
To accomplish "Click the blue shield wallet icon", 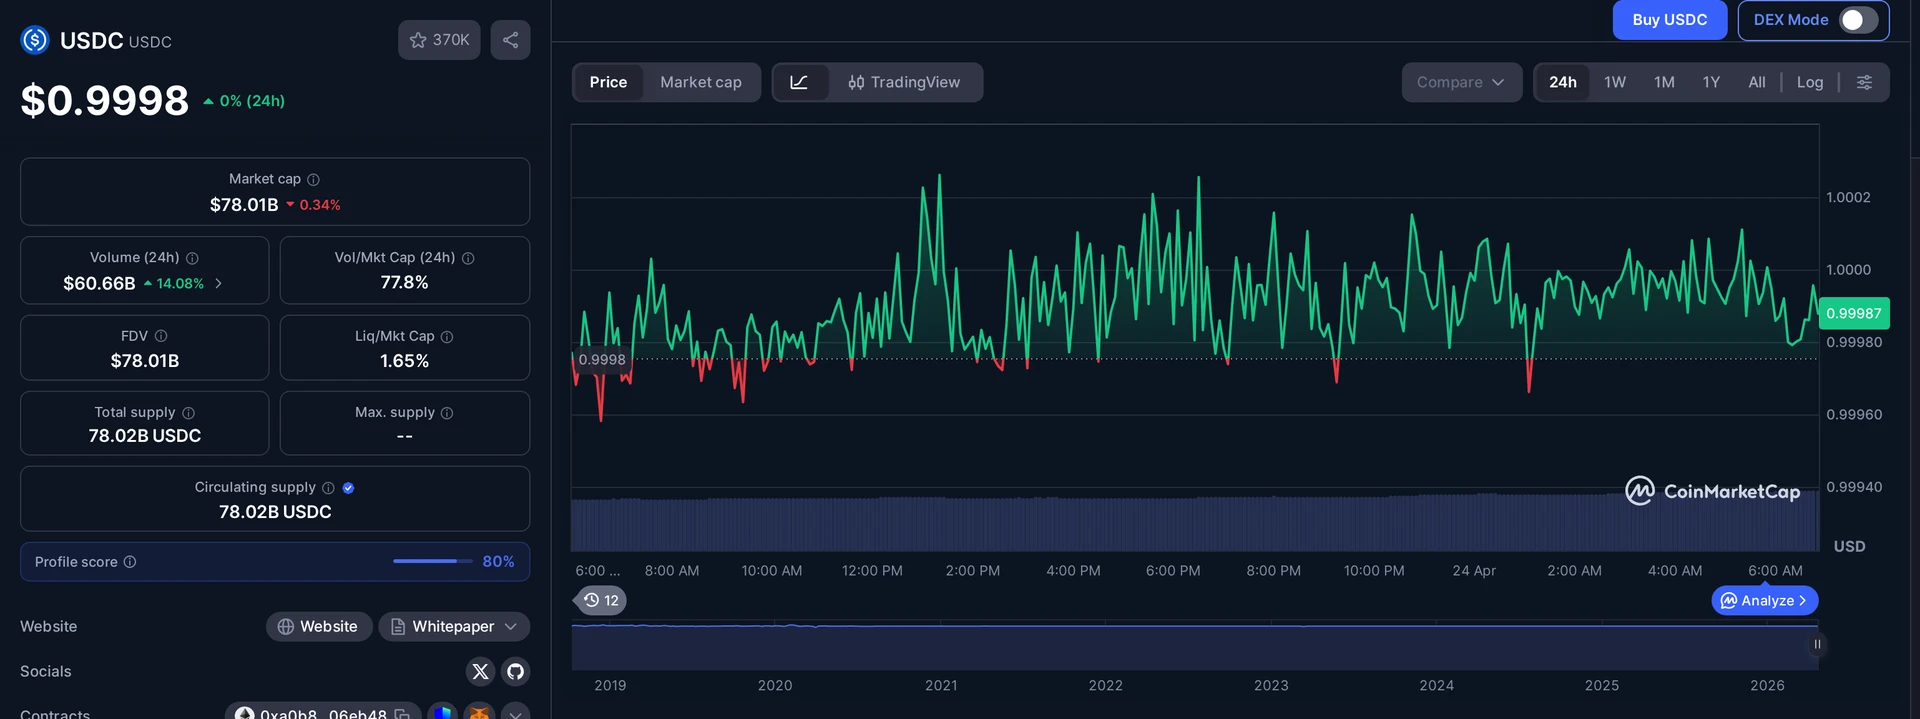I will [443, 712].
